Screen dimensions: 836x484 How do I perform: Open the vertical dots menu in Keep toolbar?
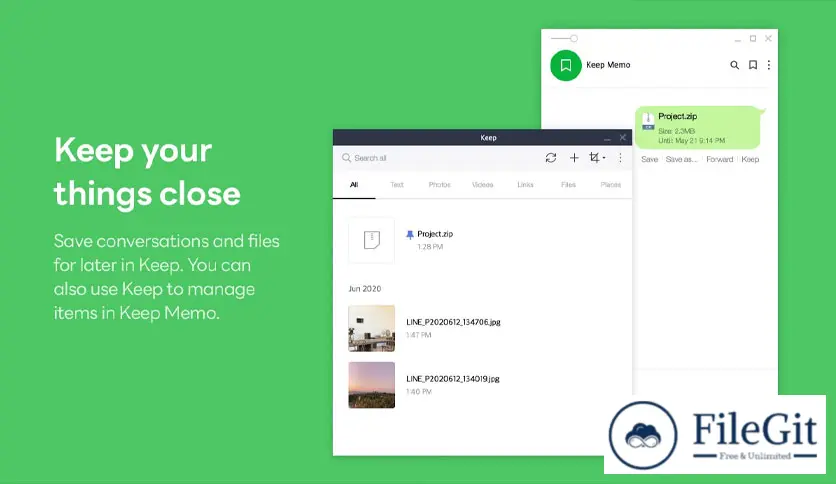tap(620, 158)
